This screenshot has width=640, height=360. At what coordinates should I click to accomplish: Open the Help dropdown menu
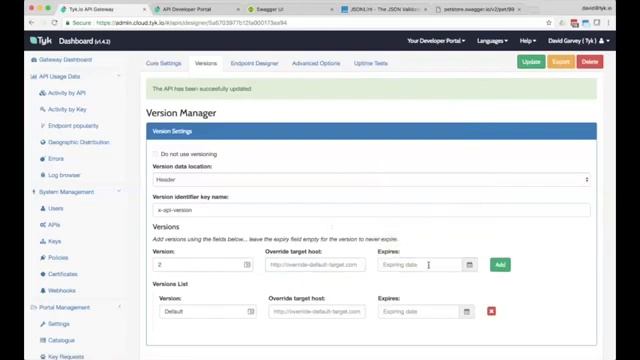click(527, 41)
